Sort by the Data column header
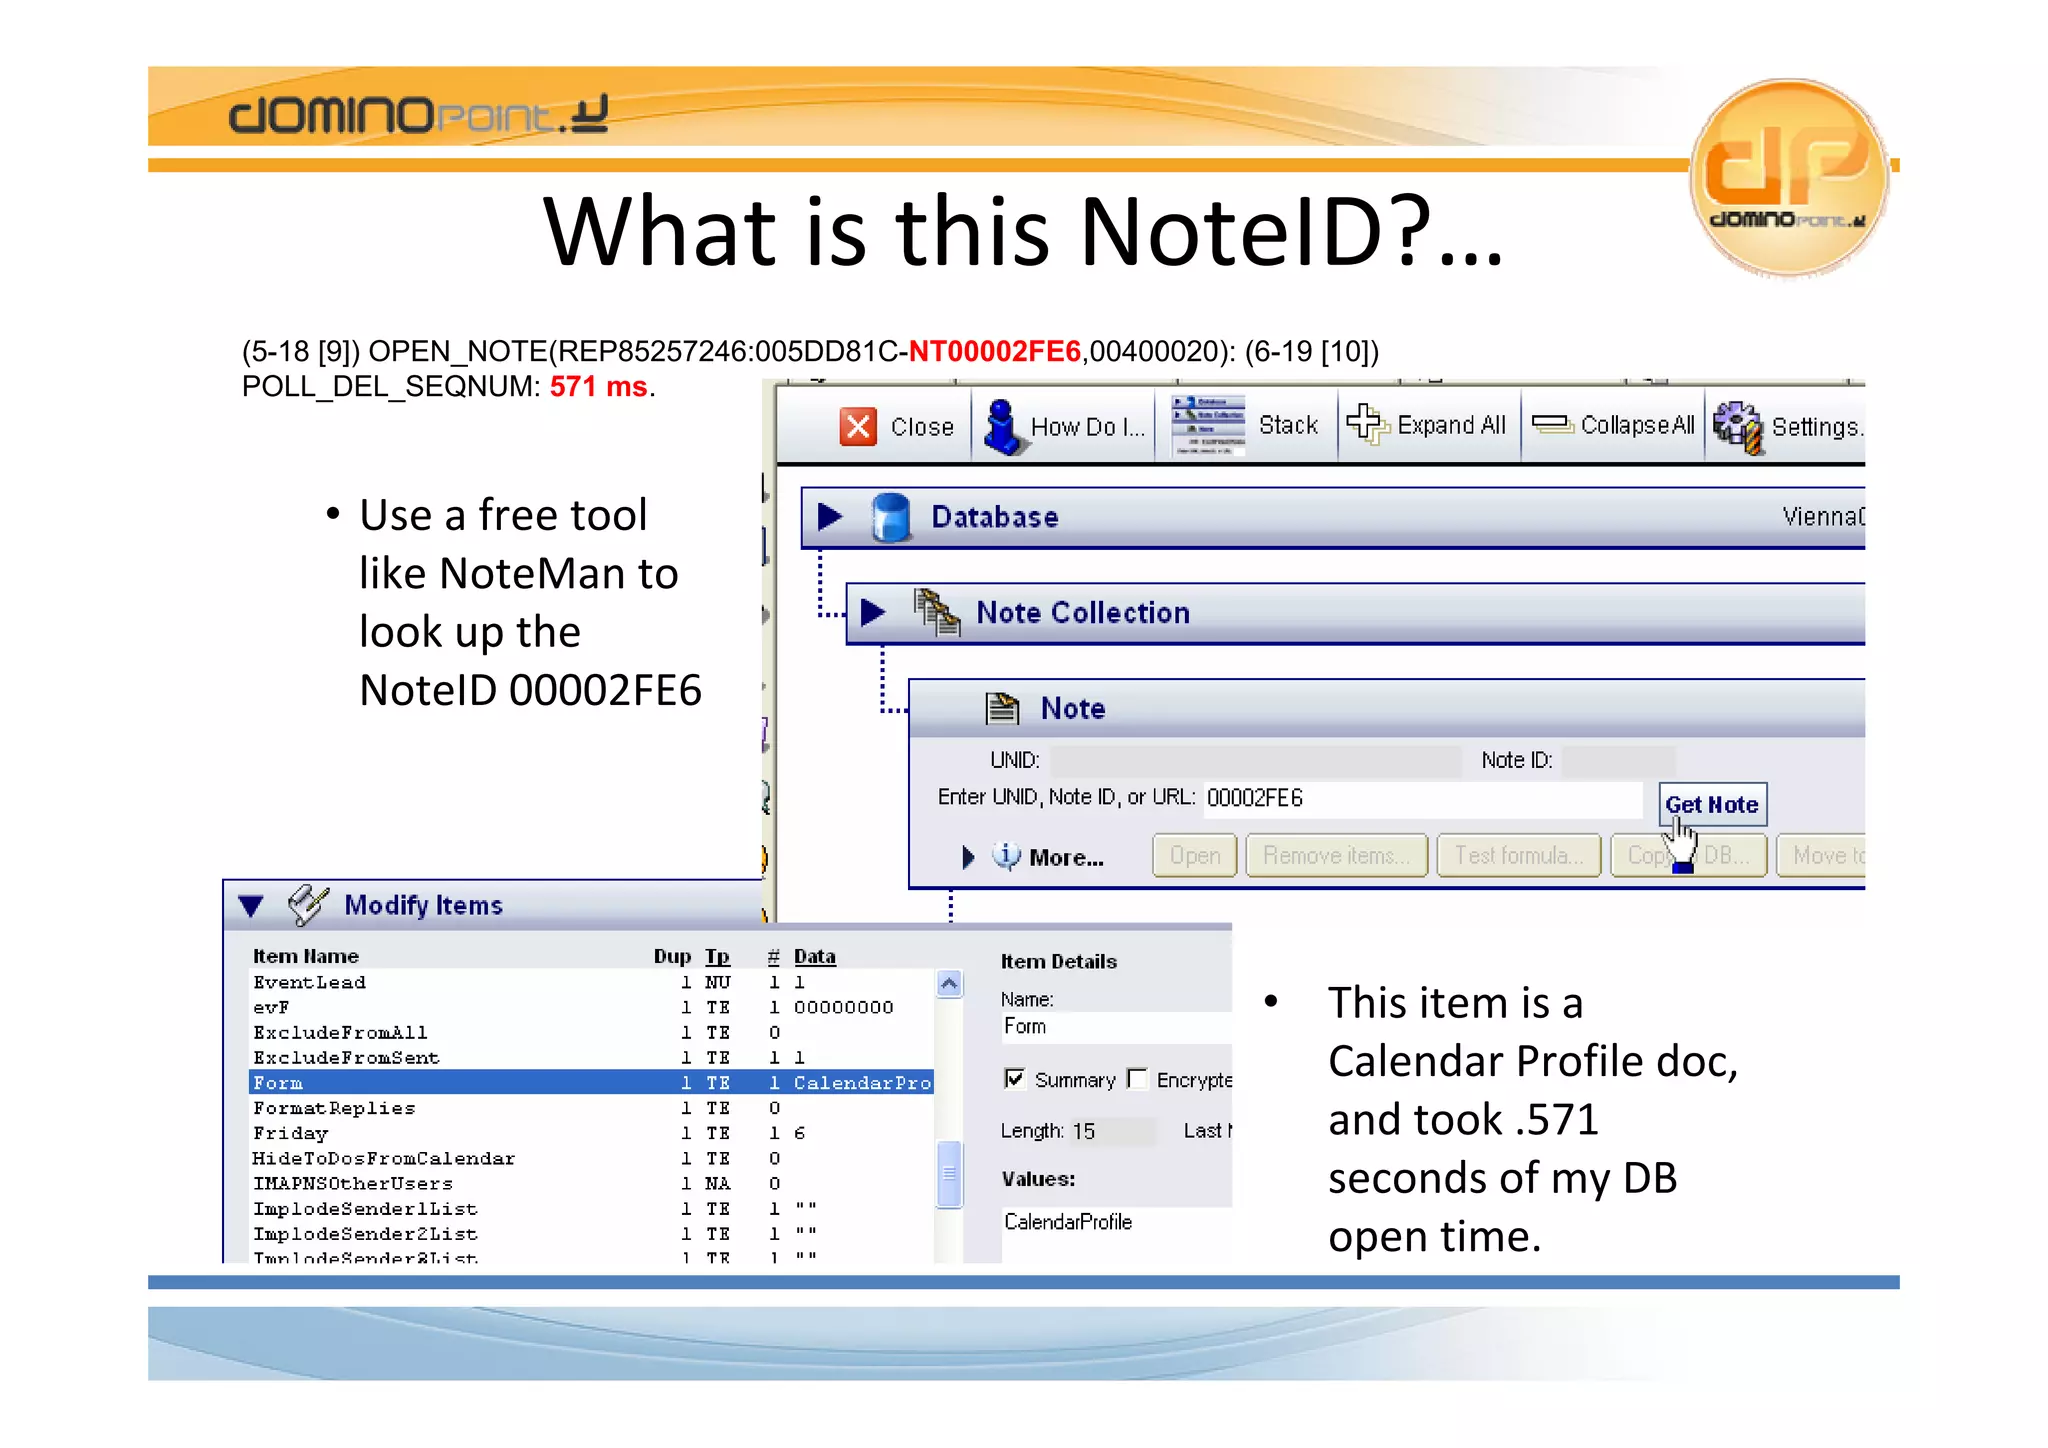 pyautogui.click(x=814, y=956)
